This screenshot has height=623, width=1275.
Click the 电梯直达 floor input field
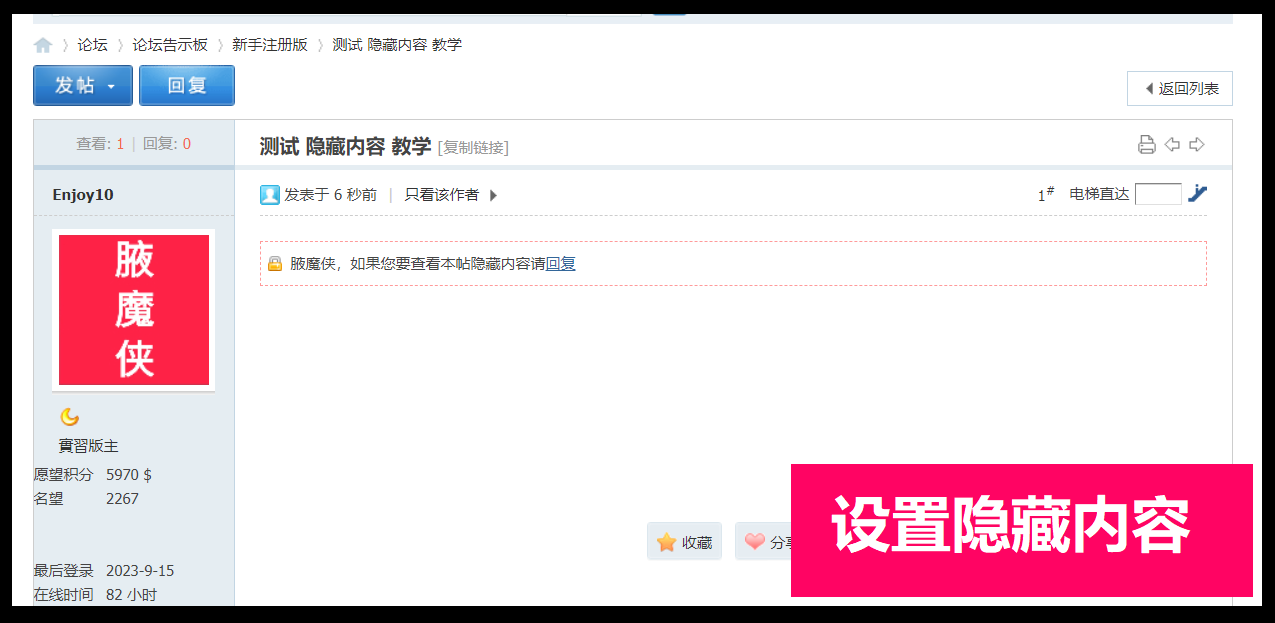1158,194
